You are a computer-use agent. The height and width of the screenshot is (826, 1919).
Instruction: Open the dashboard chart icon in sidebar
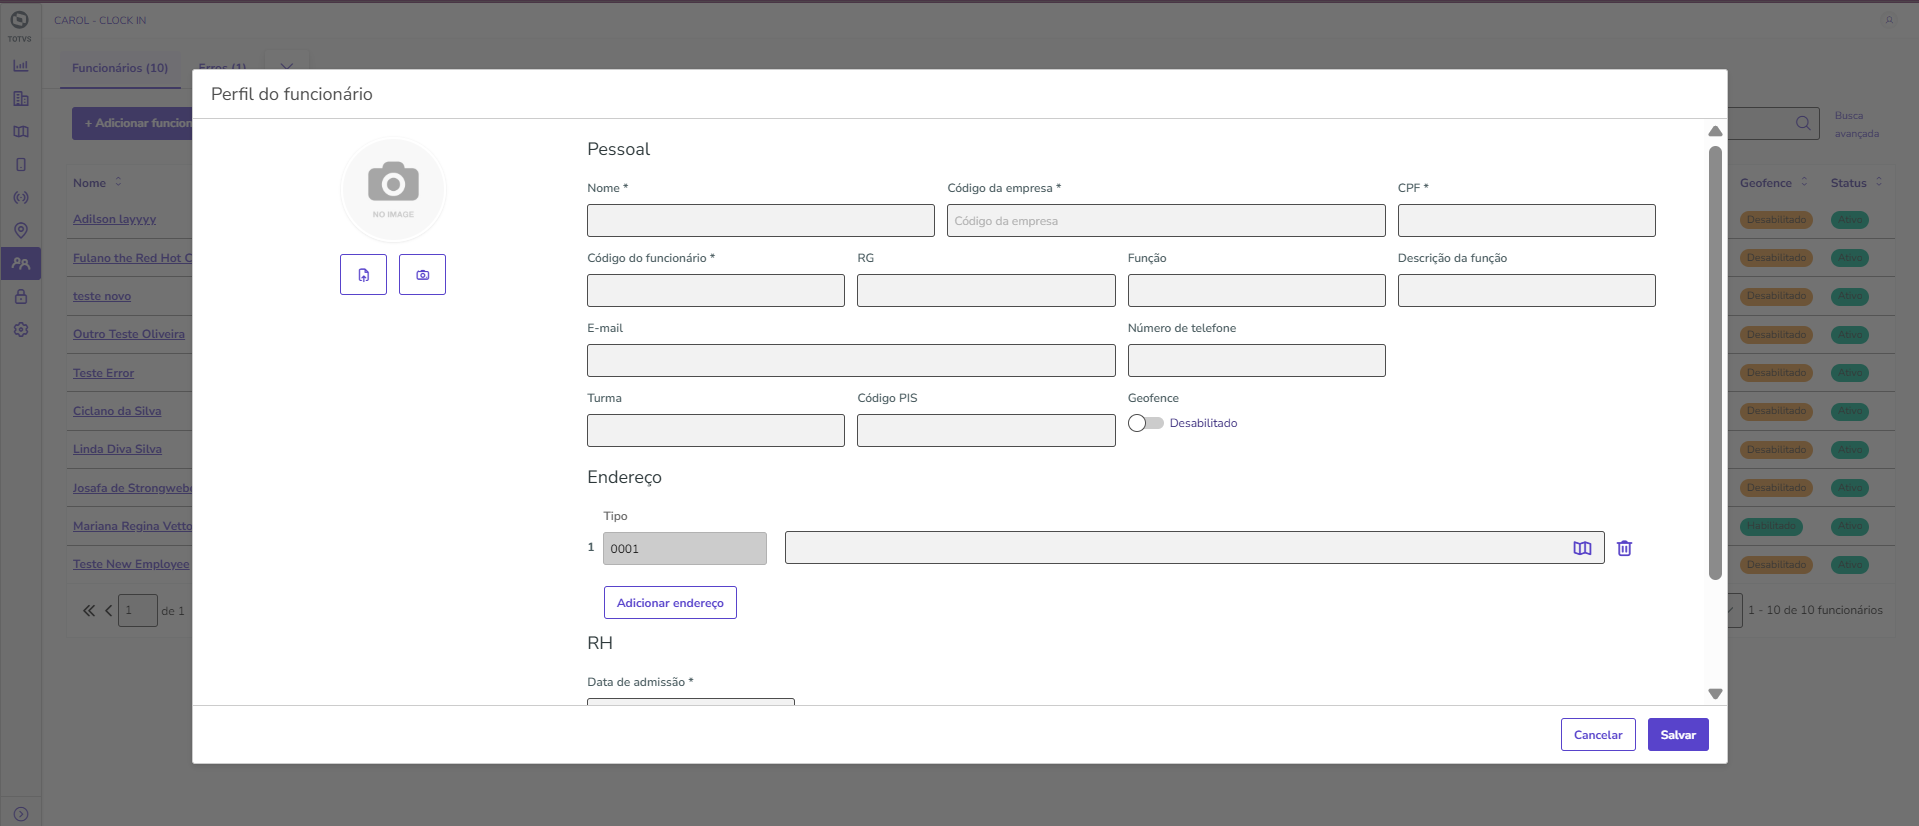click(21, 66)
